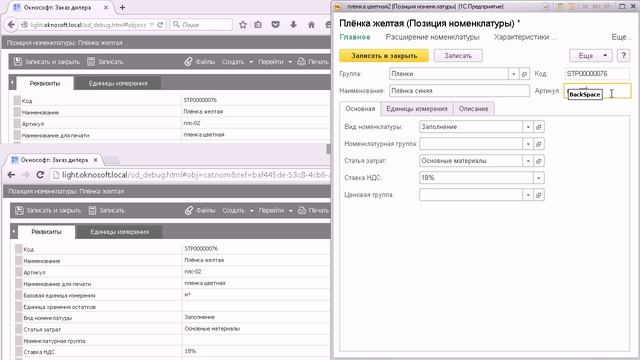Open URL history dropdown in Firefox address bar
The height and width of the screenshot is (360, 640).
[x=152, y=25]
